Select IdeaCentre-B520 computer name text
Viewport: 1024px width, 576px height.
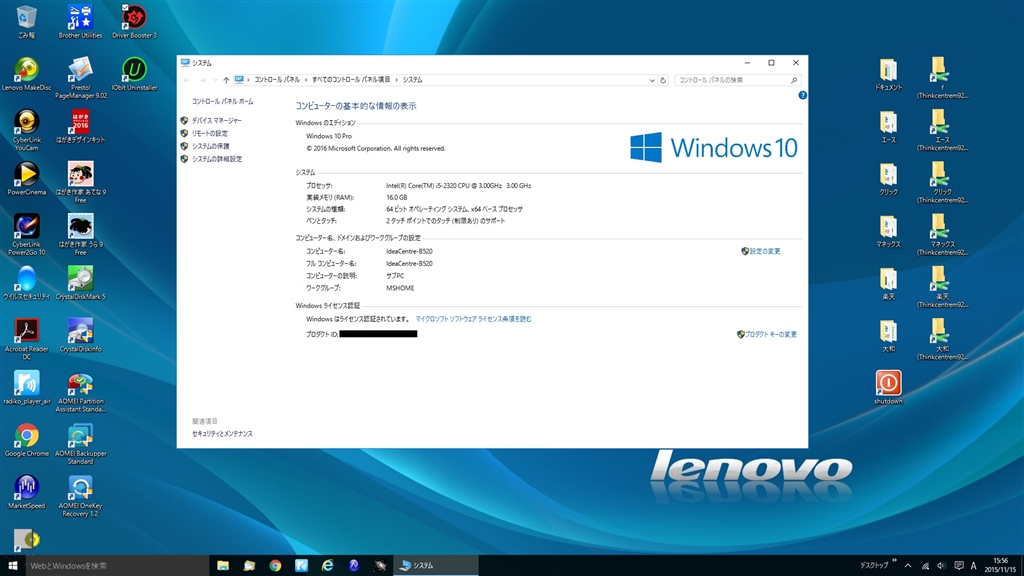click(x=409, y=251)
